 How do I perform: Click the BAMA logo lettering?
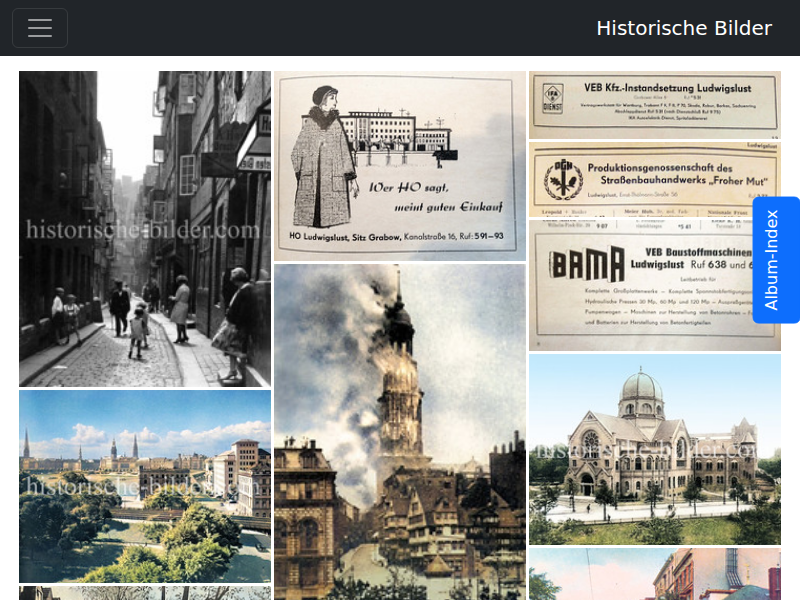(x=587, y=264)
